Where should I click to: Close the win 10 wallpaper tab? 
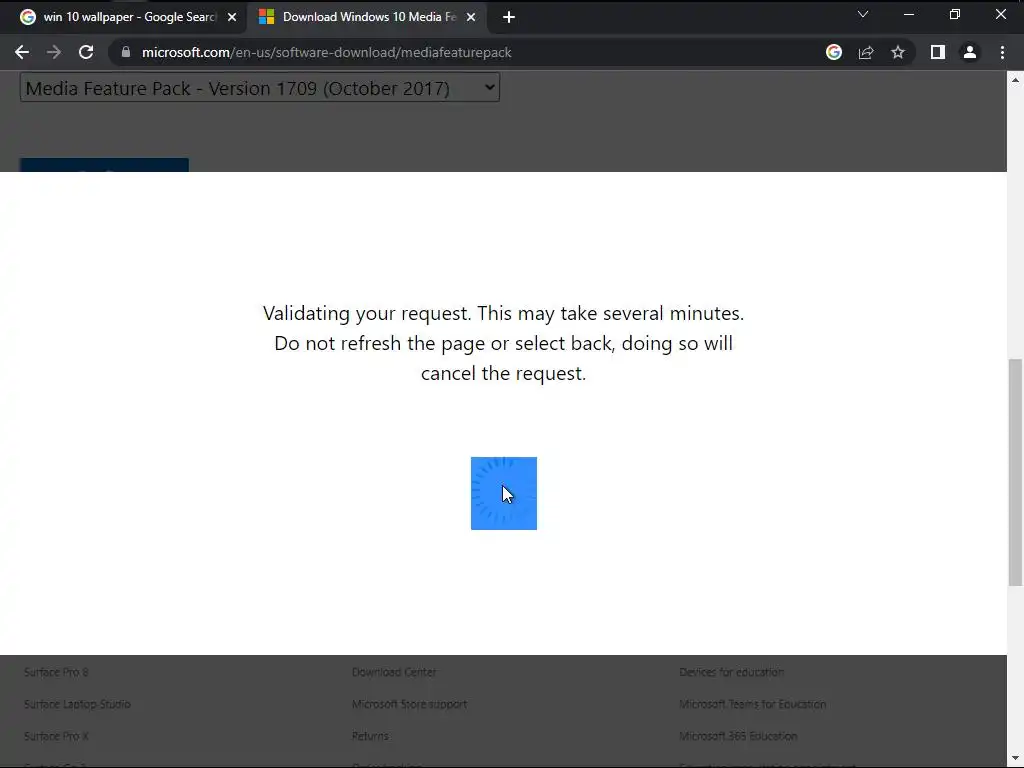(x=232, y=18)
